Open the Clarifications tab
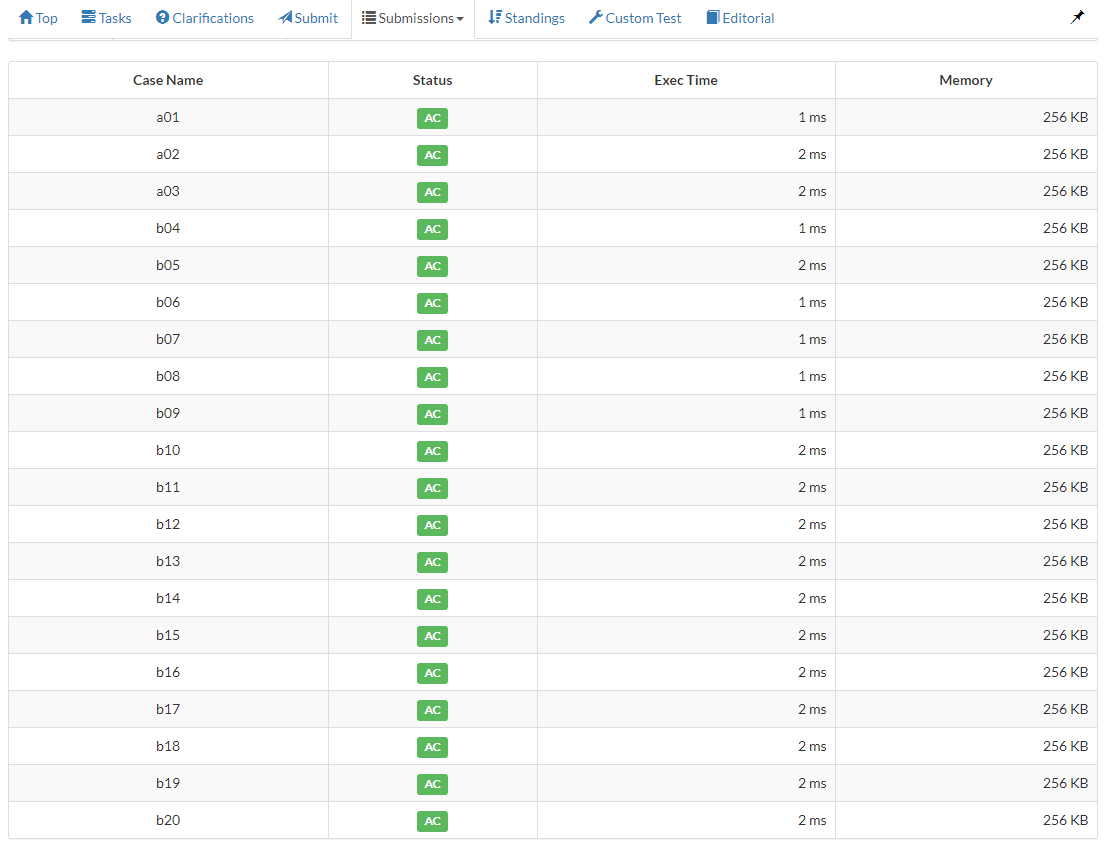Image resolution: width=1107 pixels, height=848 pixels. pyautogui.click(x=205, y=18)
